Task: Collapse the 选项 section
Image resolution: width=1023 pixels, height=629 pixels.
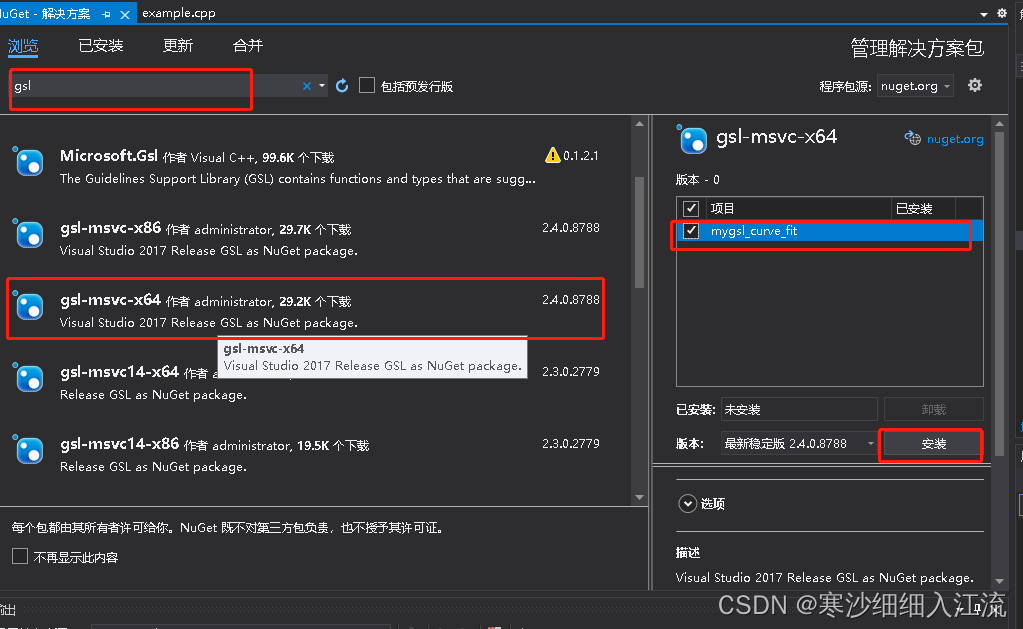Action: pyautogui.click(x=687, y=503)
